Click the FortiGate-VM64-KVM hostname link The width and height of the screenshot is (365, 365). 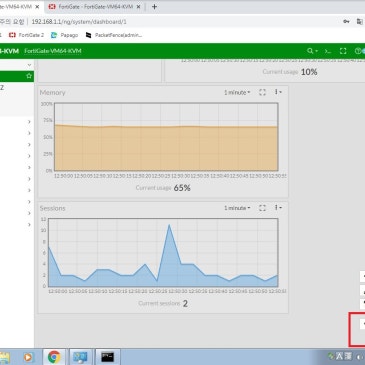(x=53, y=51)
